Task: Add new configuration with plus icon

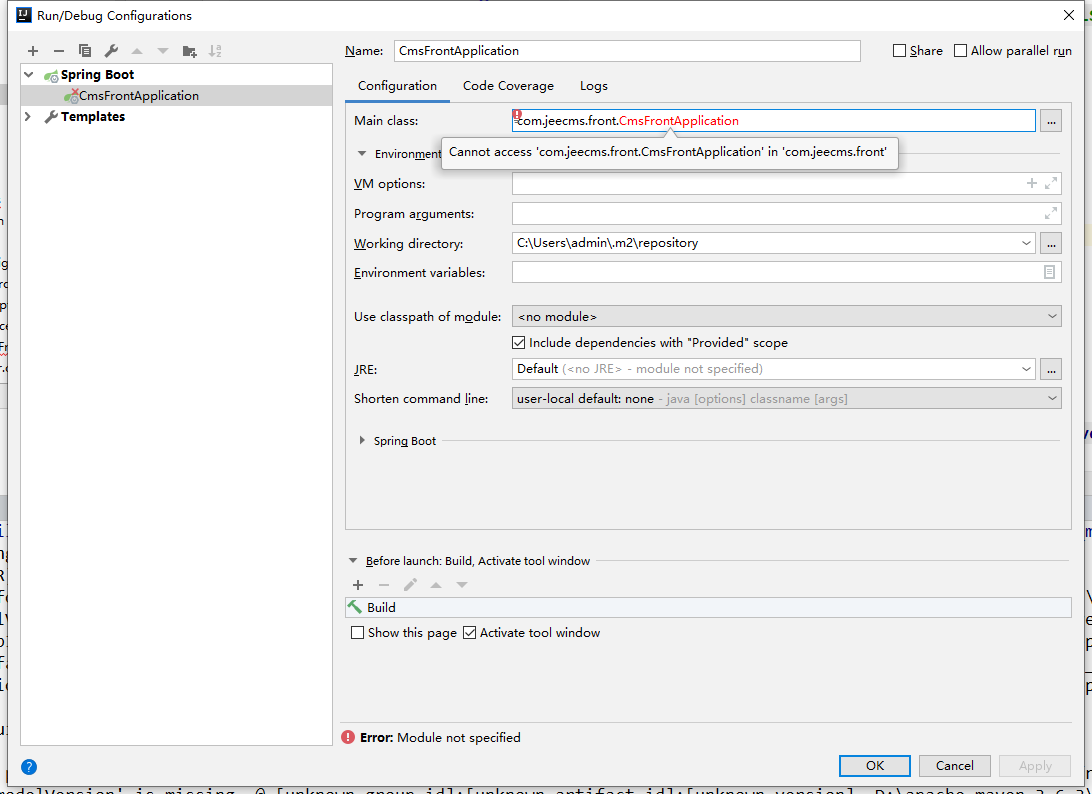Action: [33, 51]
